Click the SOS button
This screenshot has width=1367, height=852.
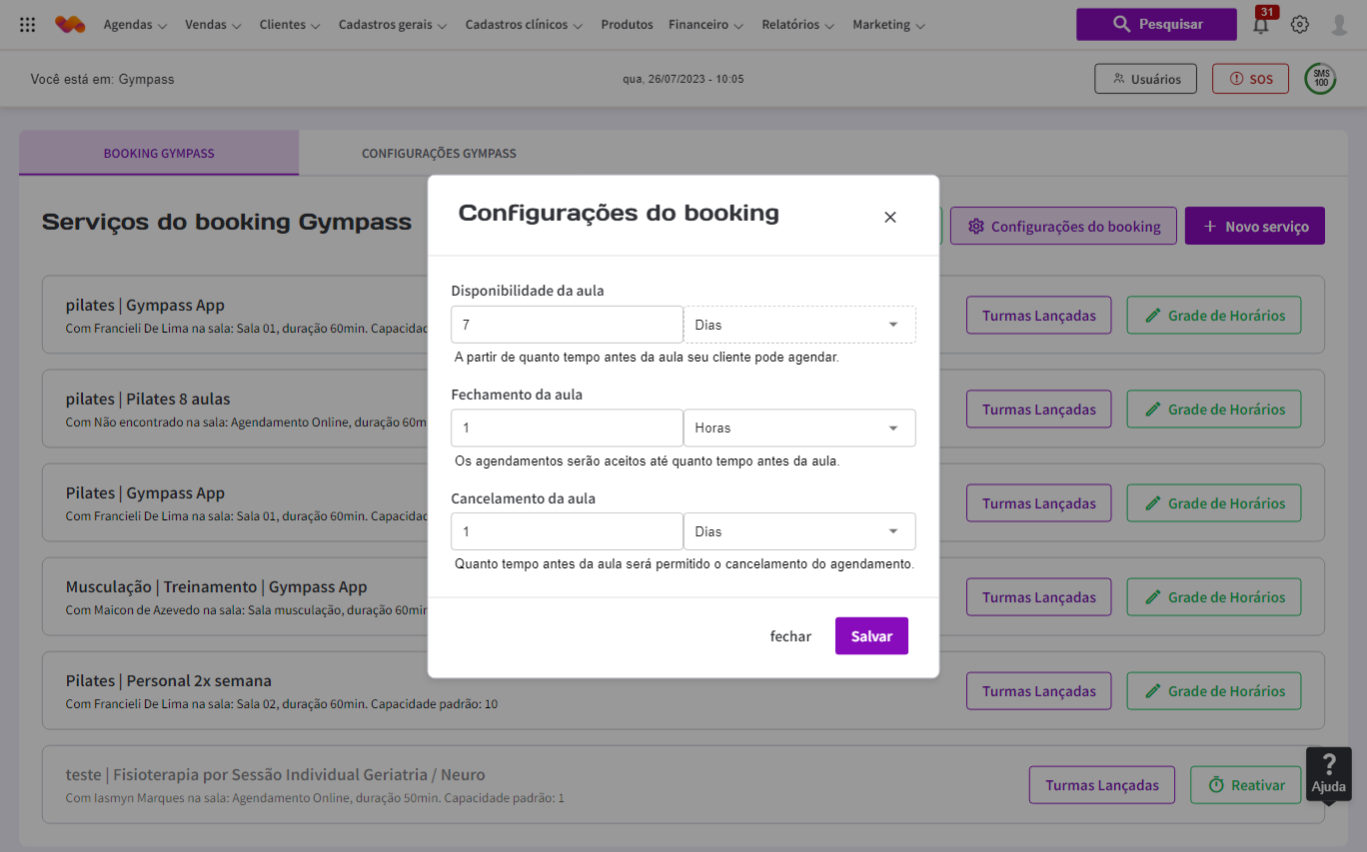click(x=1250, y=79)
